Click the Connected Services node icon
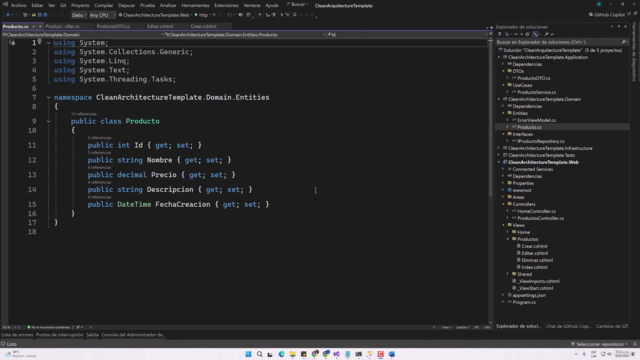Image resolution: width=640 pixels, height=360 pixels. click(509, 169)
